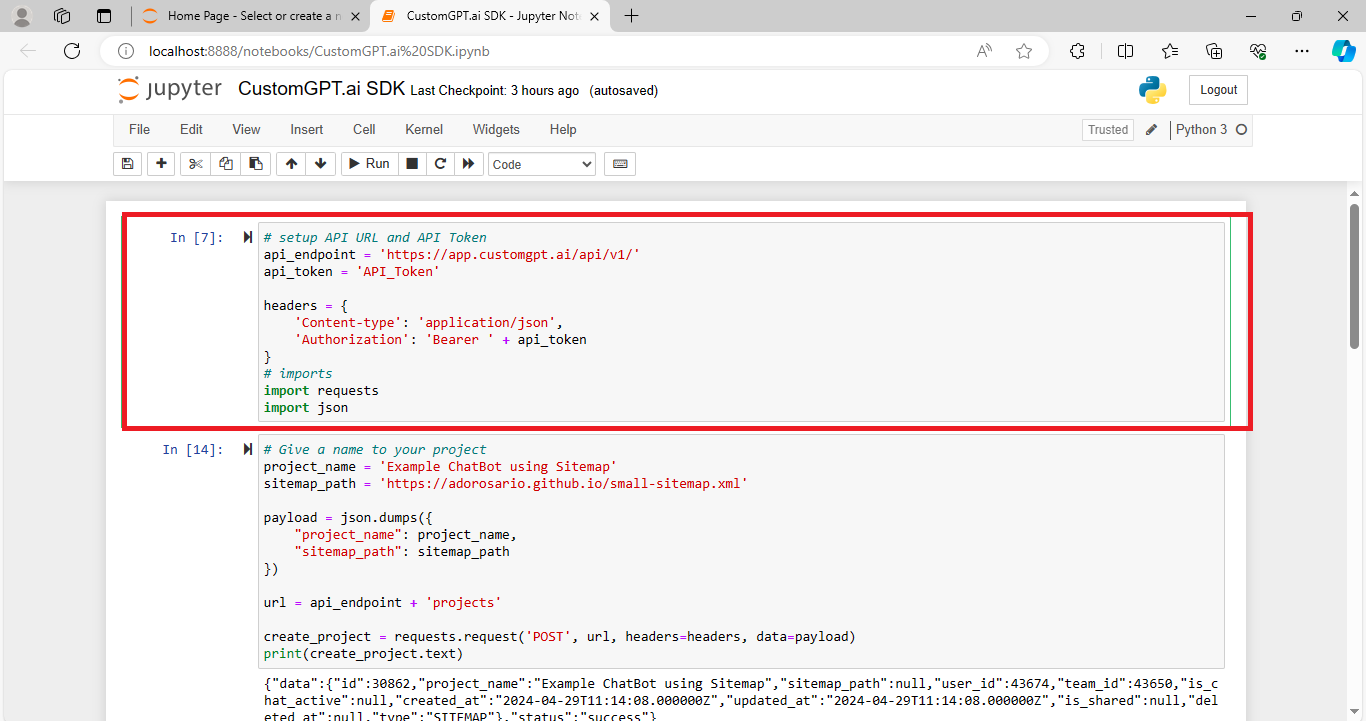Restart kernel and re-run notebook with fast-forward icon
The width and height of the screenshot is (1366, 721).
pos(468,163)
